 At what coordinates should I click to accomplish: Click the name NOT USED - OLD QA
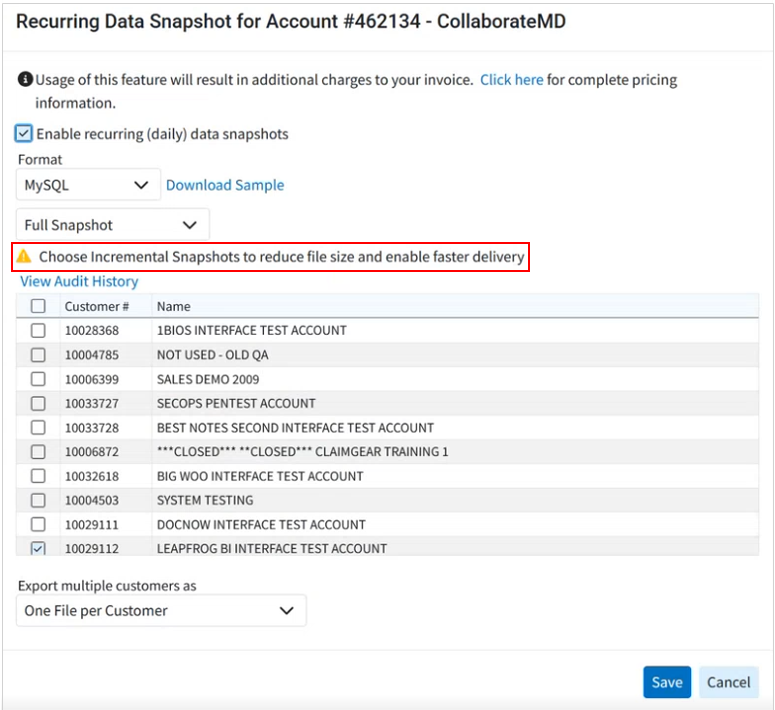213,355
